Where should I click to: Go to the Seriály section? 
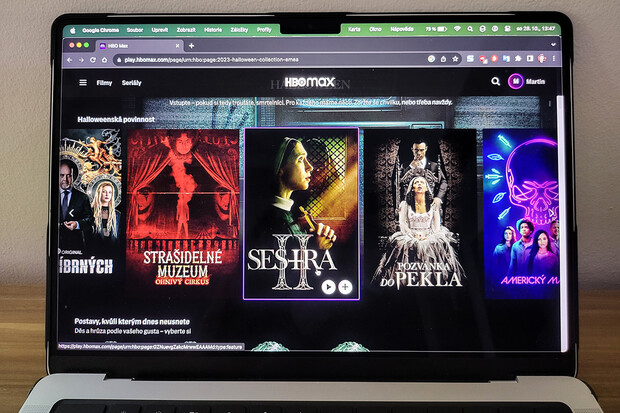point(132,83)
